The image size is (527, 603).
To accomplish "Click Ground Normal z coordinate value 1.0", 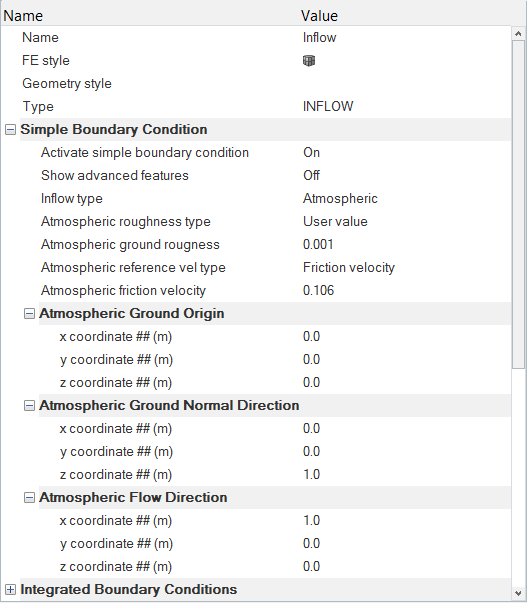I will tap(312, 475).
